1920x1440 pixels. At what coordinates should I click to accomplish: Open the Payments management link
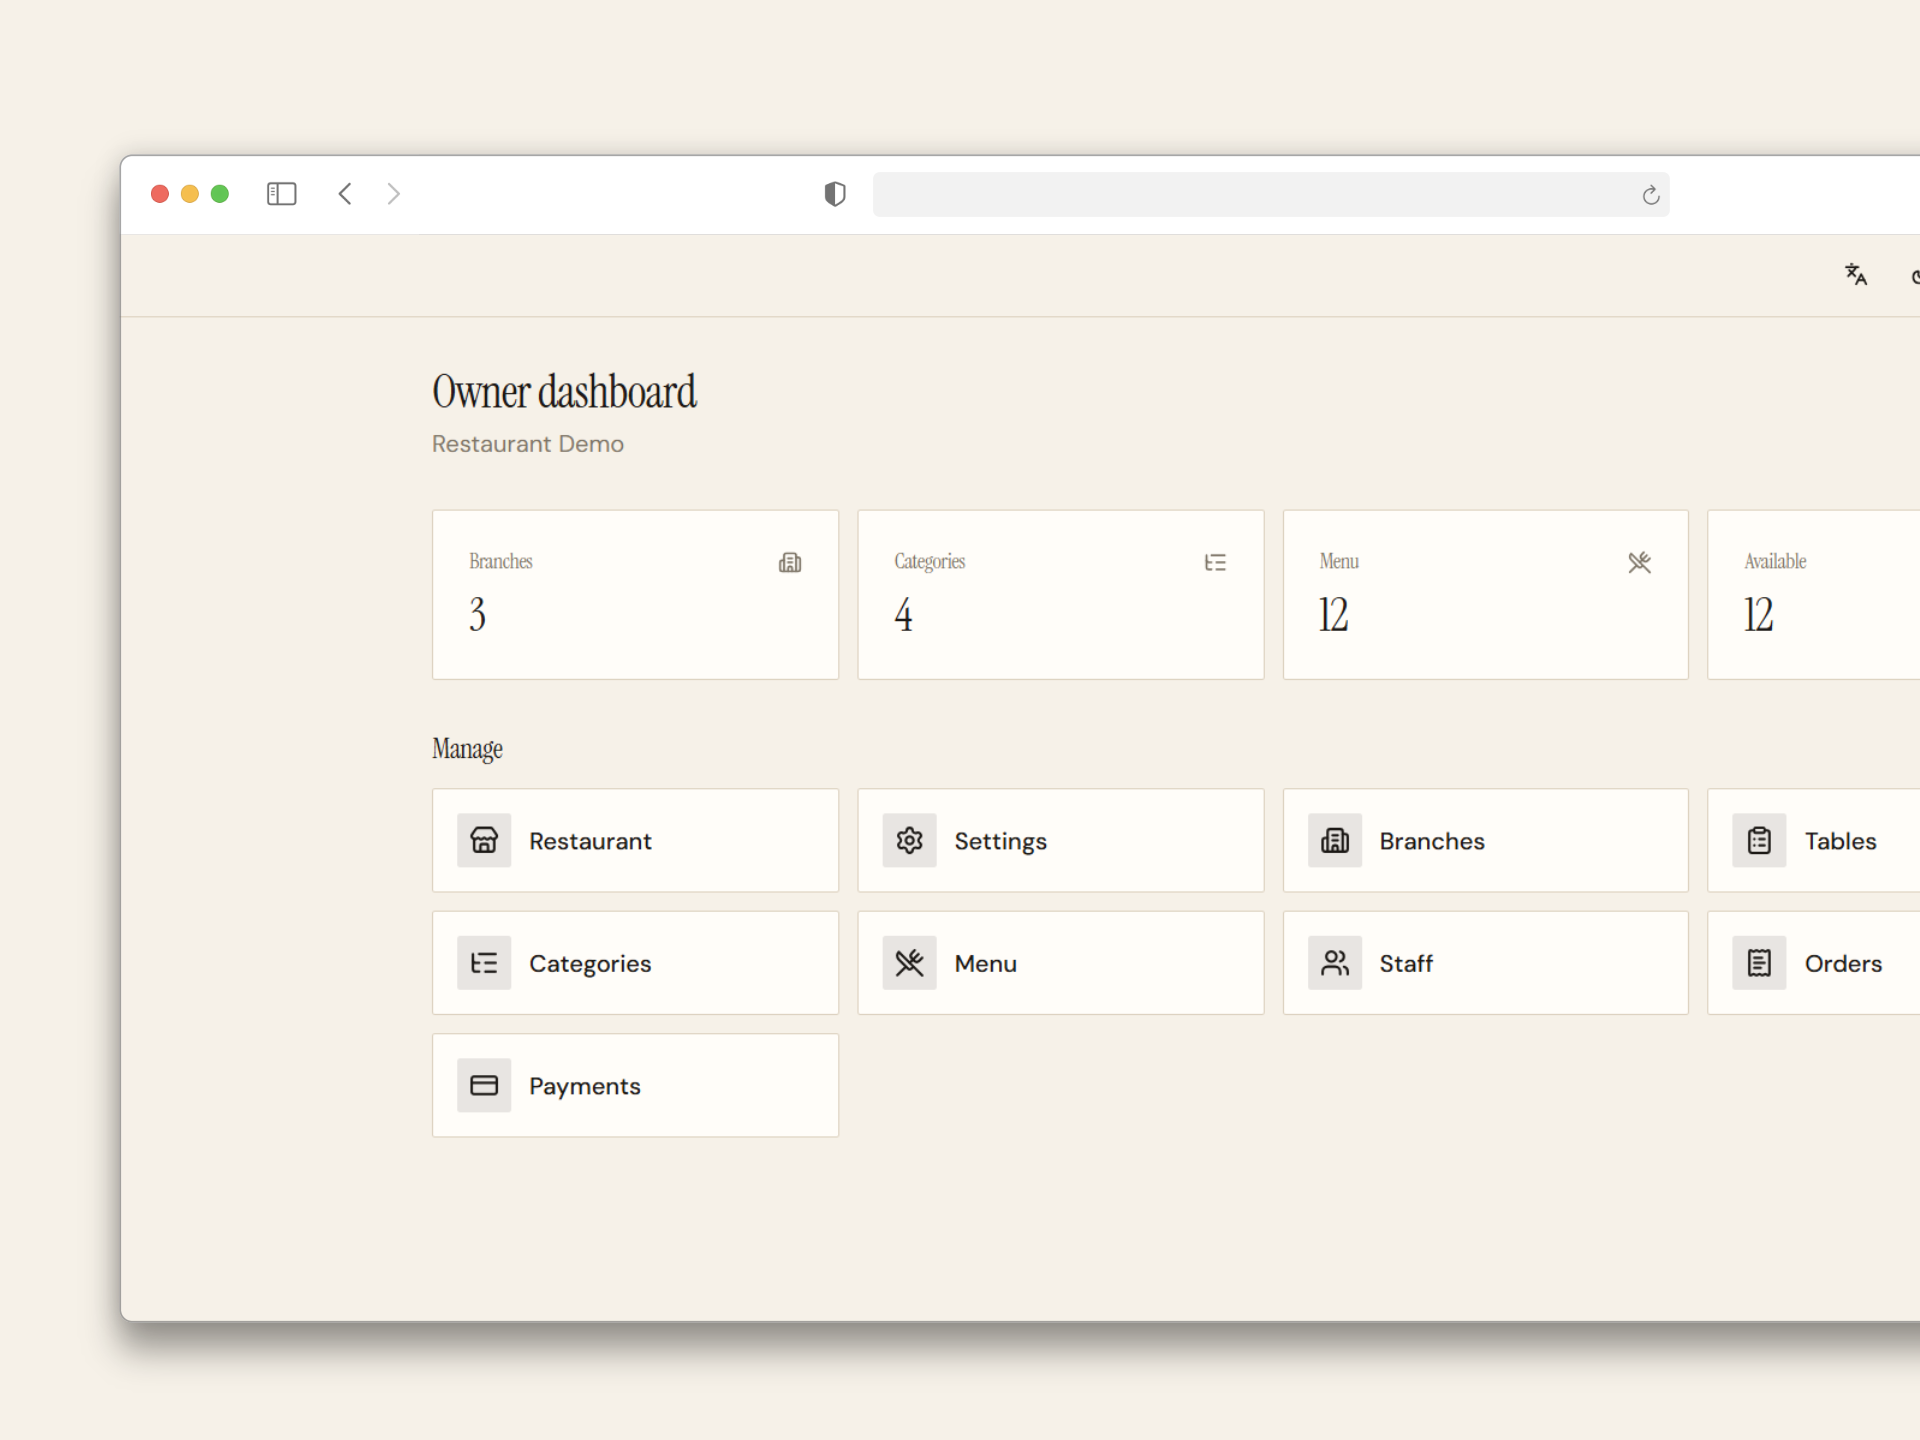[635, 1085]
